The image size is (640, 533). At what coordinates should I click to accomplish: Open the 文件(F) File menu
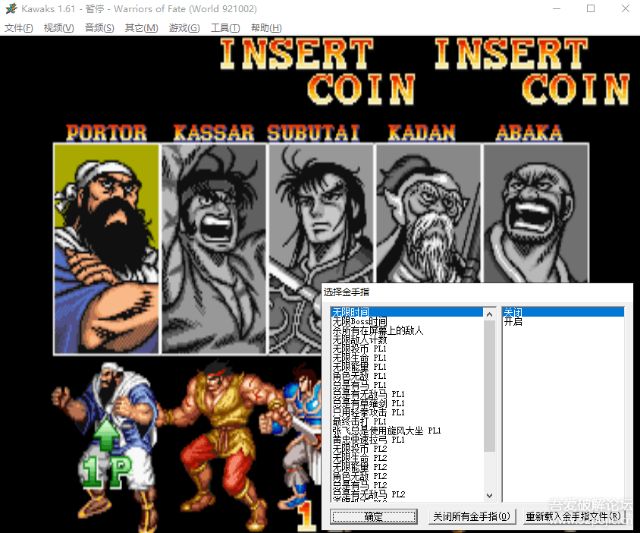pyautogui.click(x=19, y=28)
